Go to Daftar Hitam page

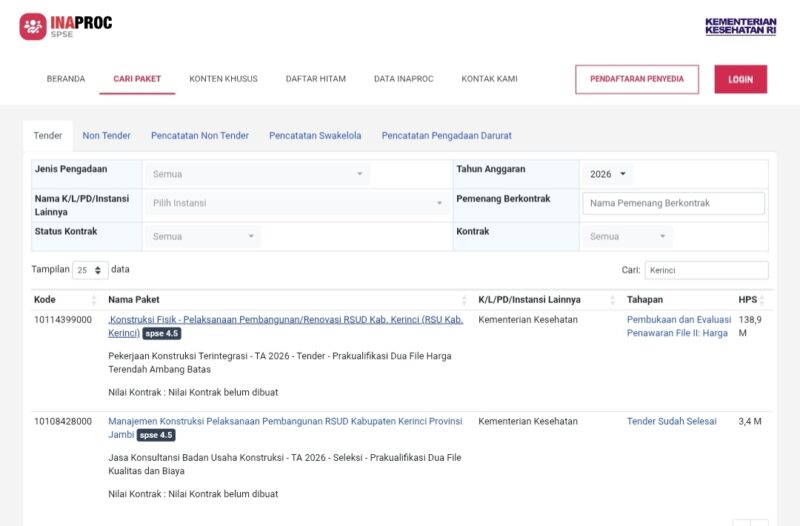click(x=316, y=79)
